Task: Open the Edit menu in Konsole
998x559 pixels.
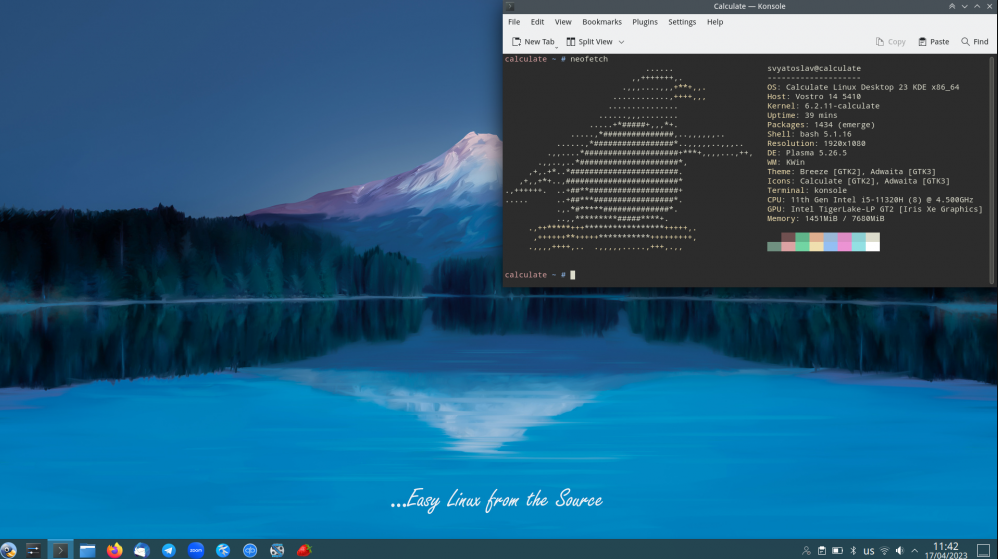Action: pyautogui.click(x=537, y=22)
